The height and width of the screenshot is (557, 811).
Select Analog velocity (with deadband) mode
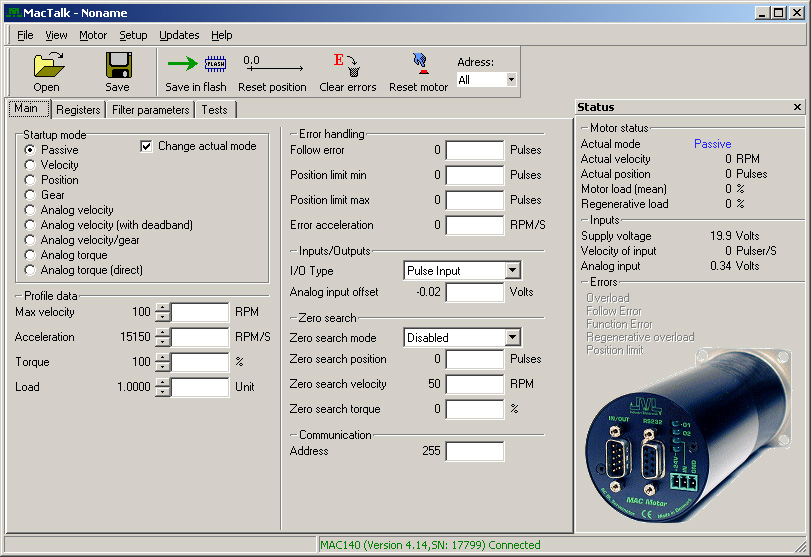(30, 225)
